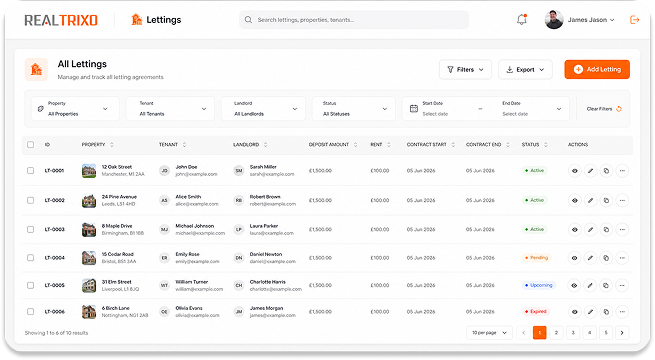Toggle select-all checkbox in table header
The width and height of the screenshot is (655, 360).
(x=30, y=145)
